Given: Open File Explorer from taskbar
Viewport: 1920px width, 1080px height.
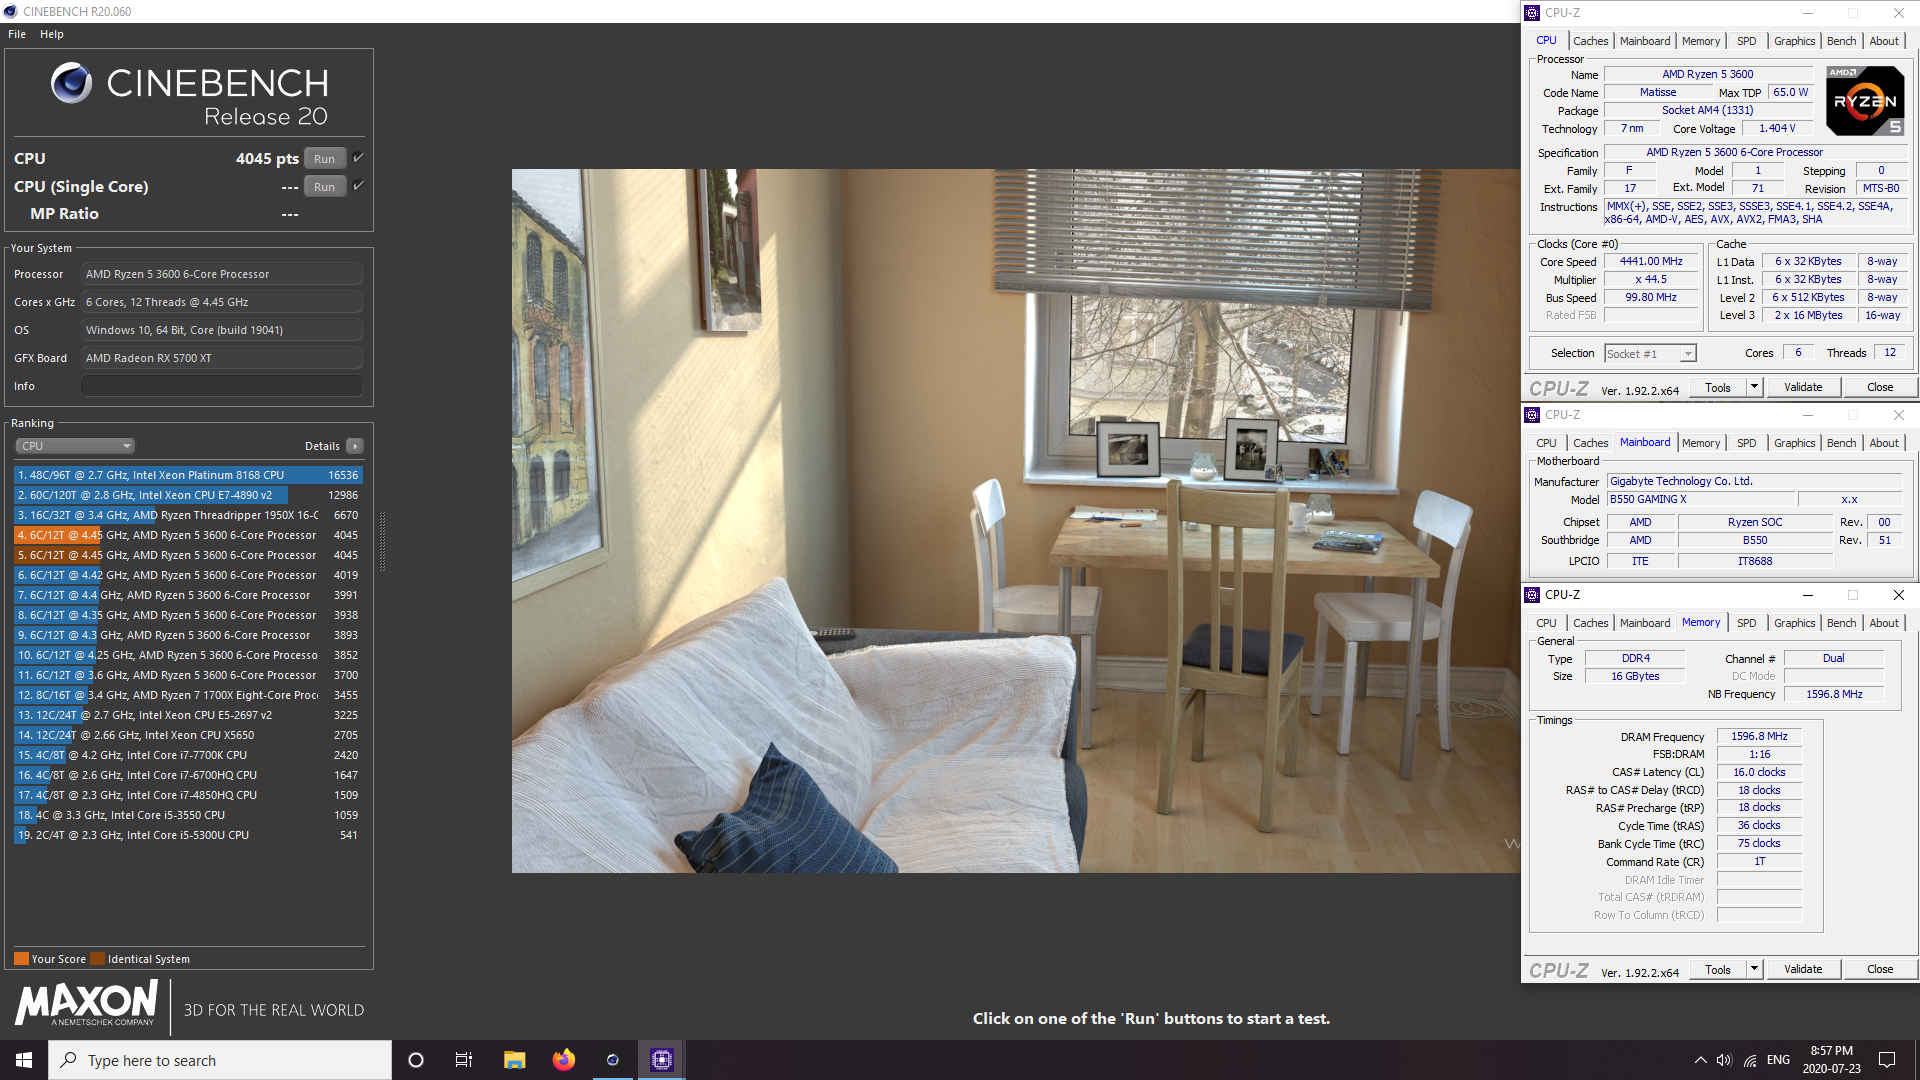Looking at the screenshot, I should click(515, 1060).
